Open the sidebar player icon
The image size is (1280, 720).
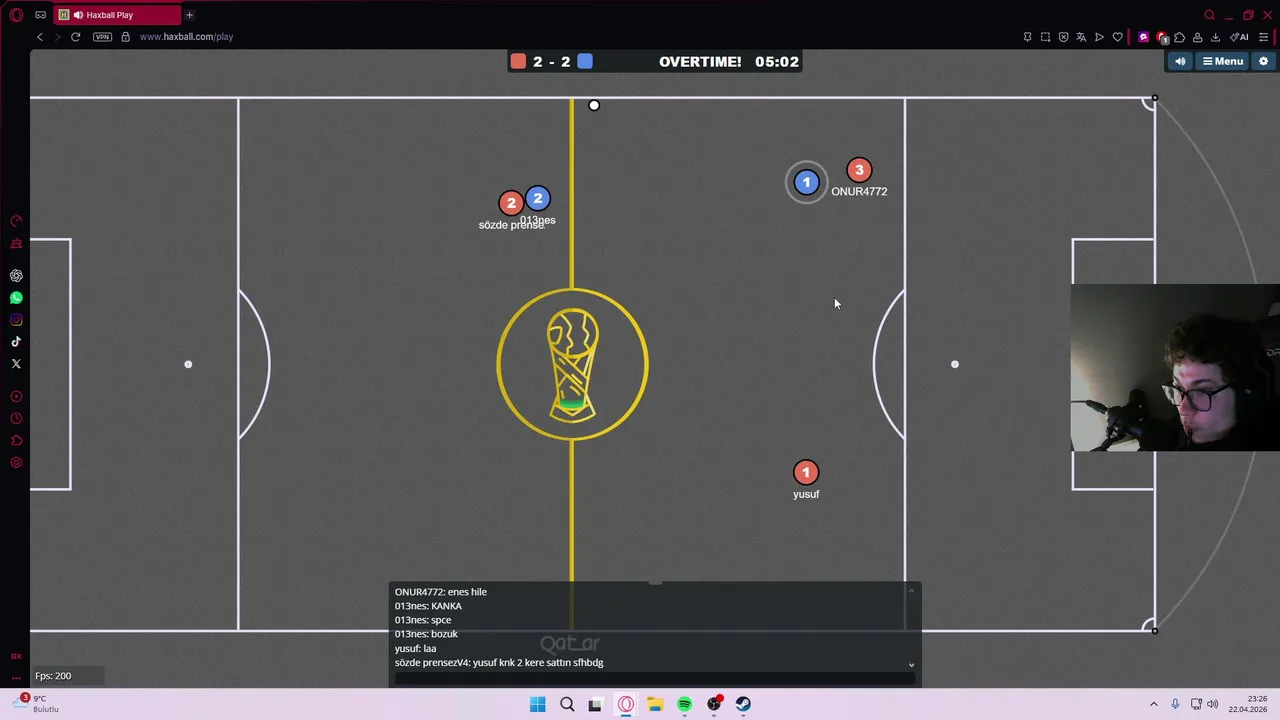[x=16, y=396]
